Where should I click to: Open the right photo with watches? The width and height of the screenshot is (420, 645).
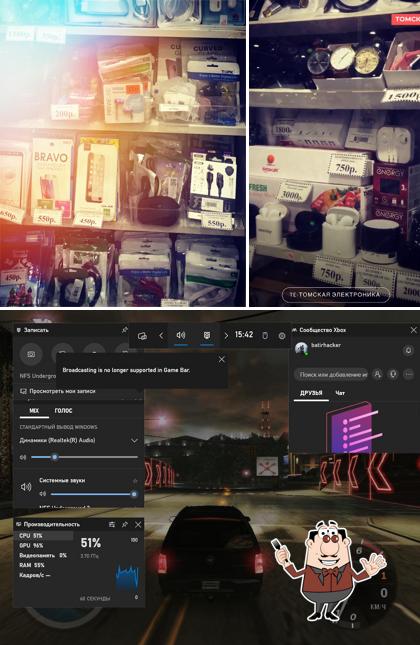[x=335, y=153]
